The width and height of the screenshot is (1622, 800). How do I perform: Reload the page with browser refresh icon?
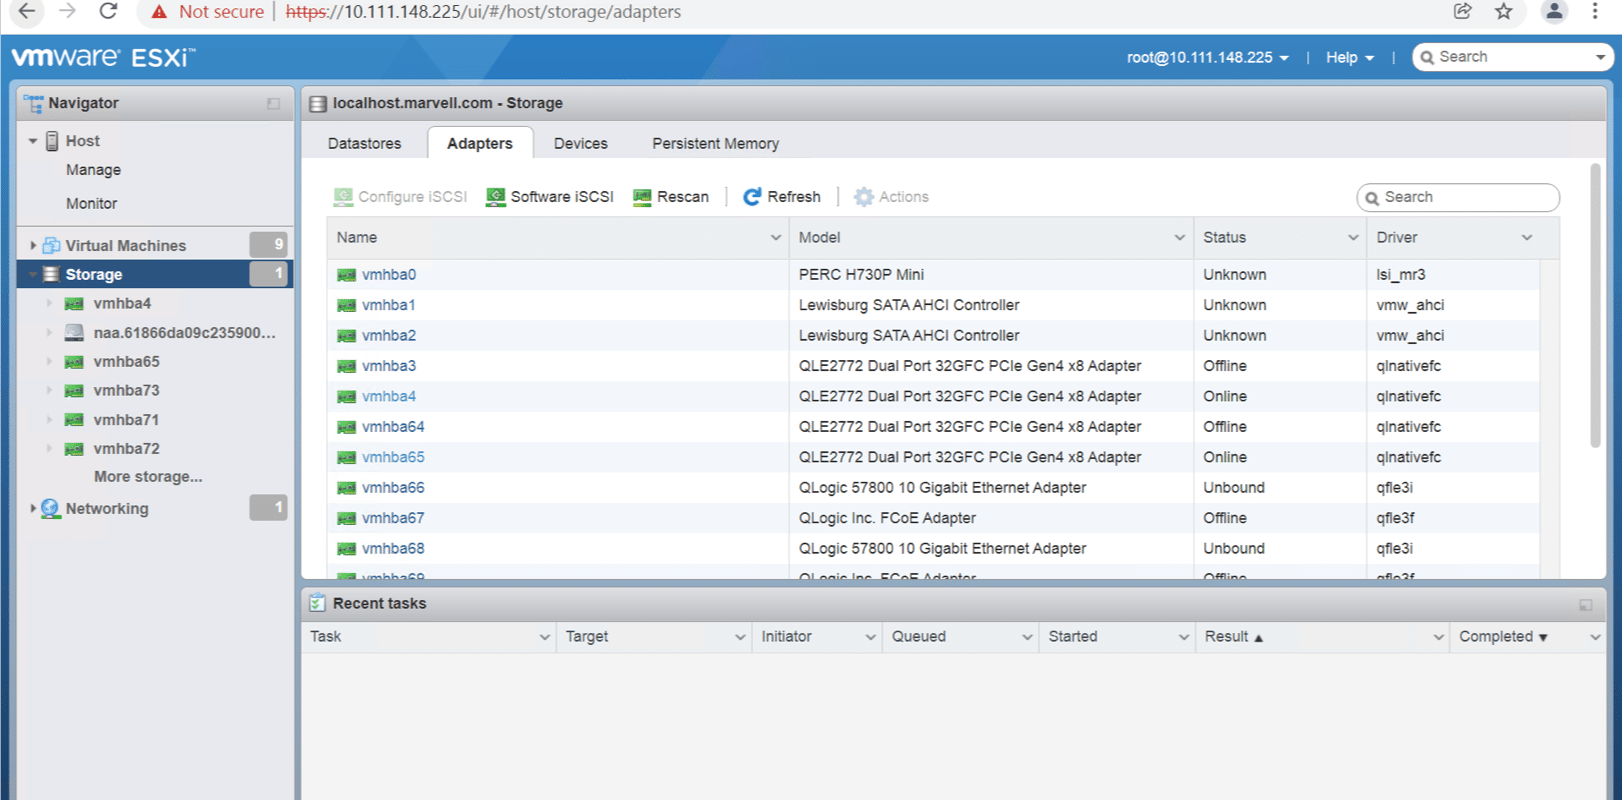pyautogui.click(x=108, y=11)
